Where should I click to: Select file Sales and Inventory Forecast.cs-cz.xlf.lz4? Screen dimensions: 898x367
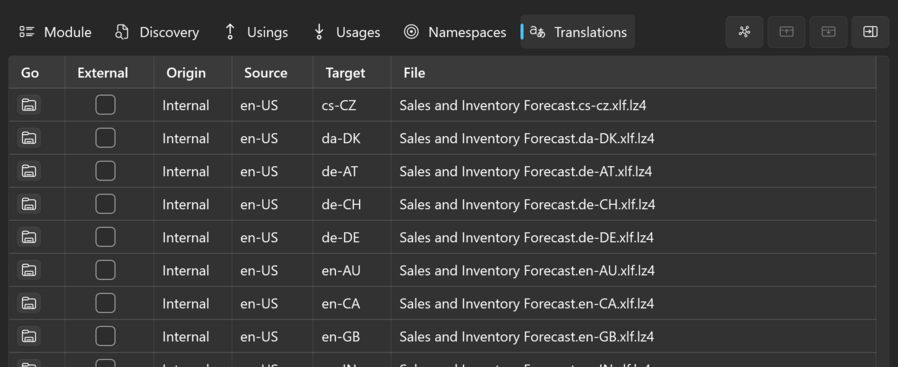523,105
